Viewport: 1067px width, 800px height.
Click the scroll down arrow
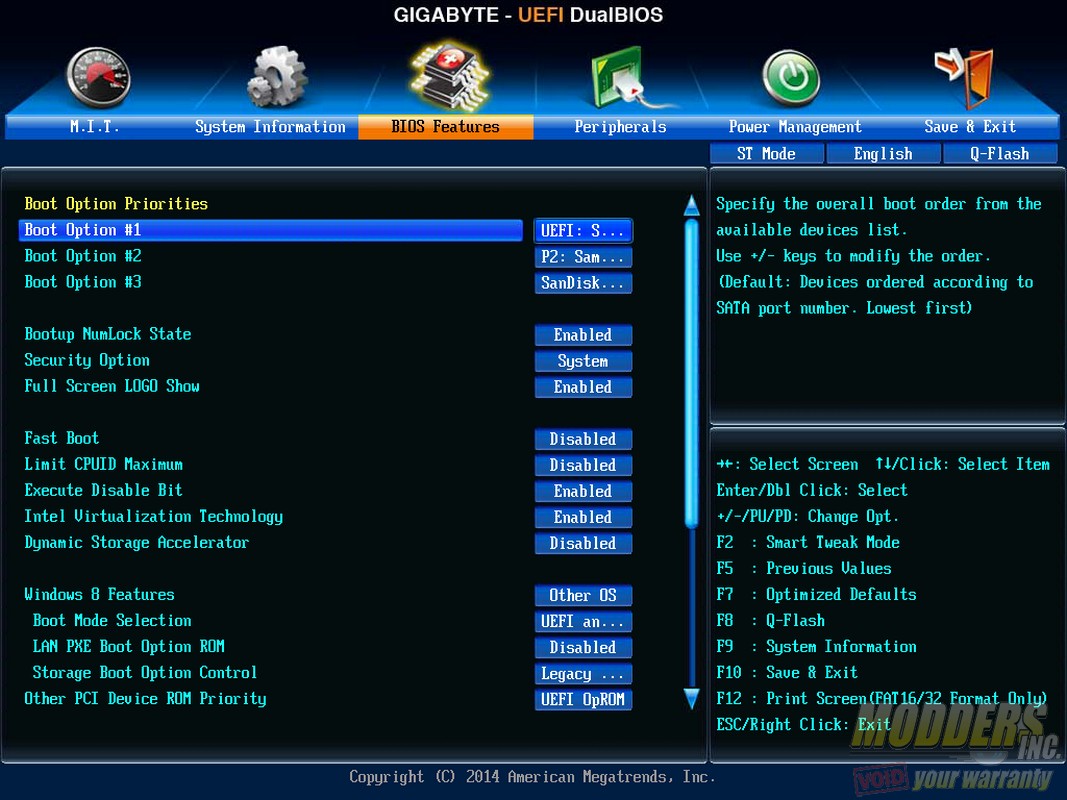[691, 699]
